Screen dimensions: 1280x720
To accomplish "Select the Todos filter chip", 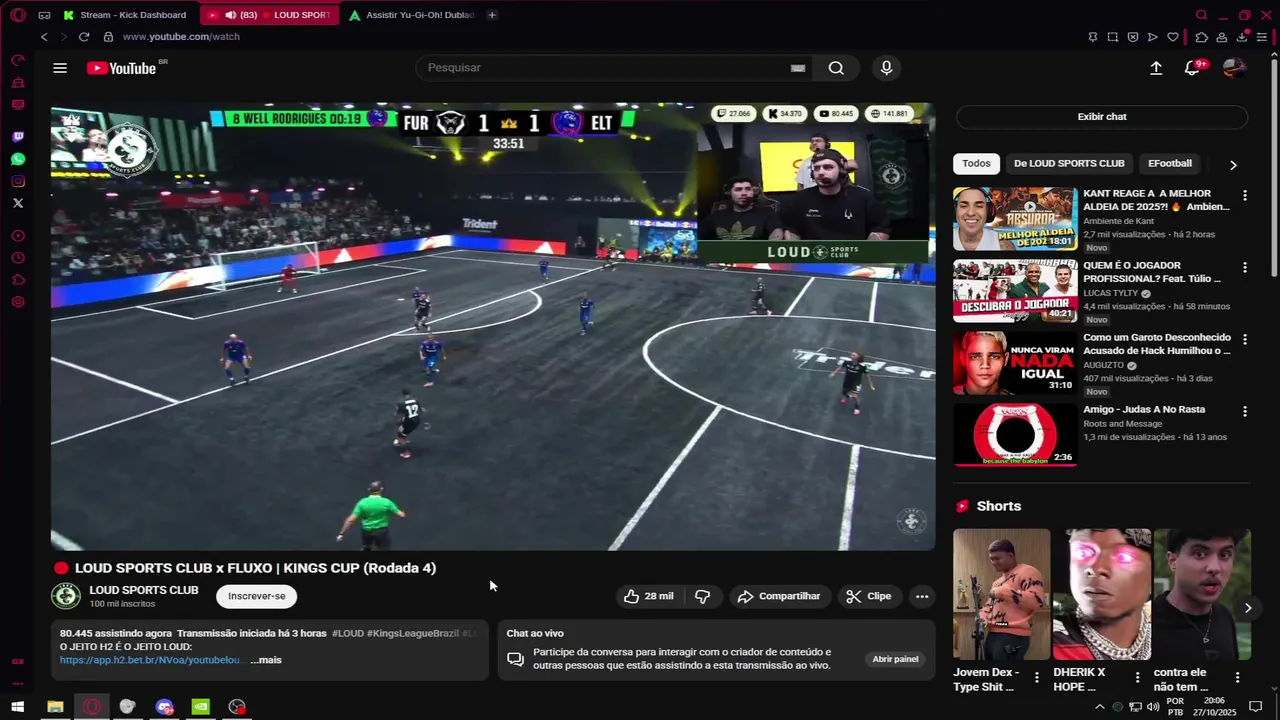I will tap(976, 163).
